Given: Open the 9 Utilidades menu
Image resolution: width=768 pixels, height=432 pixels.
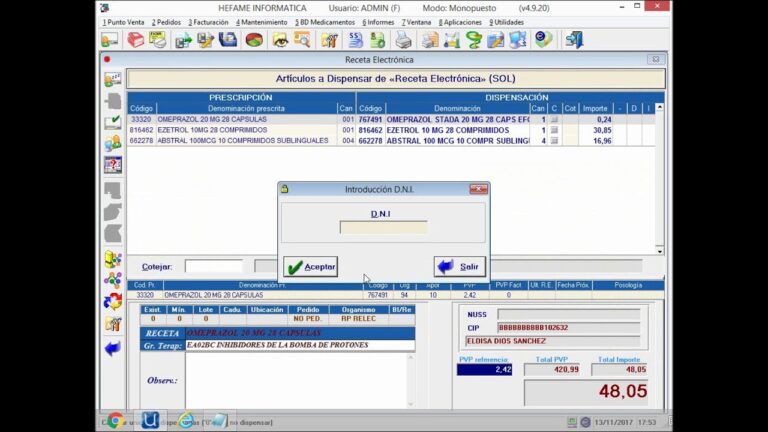Looking at the screenshot, I should click(506, 23).
